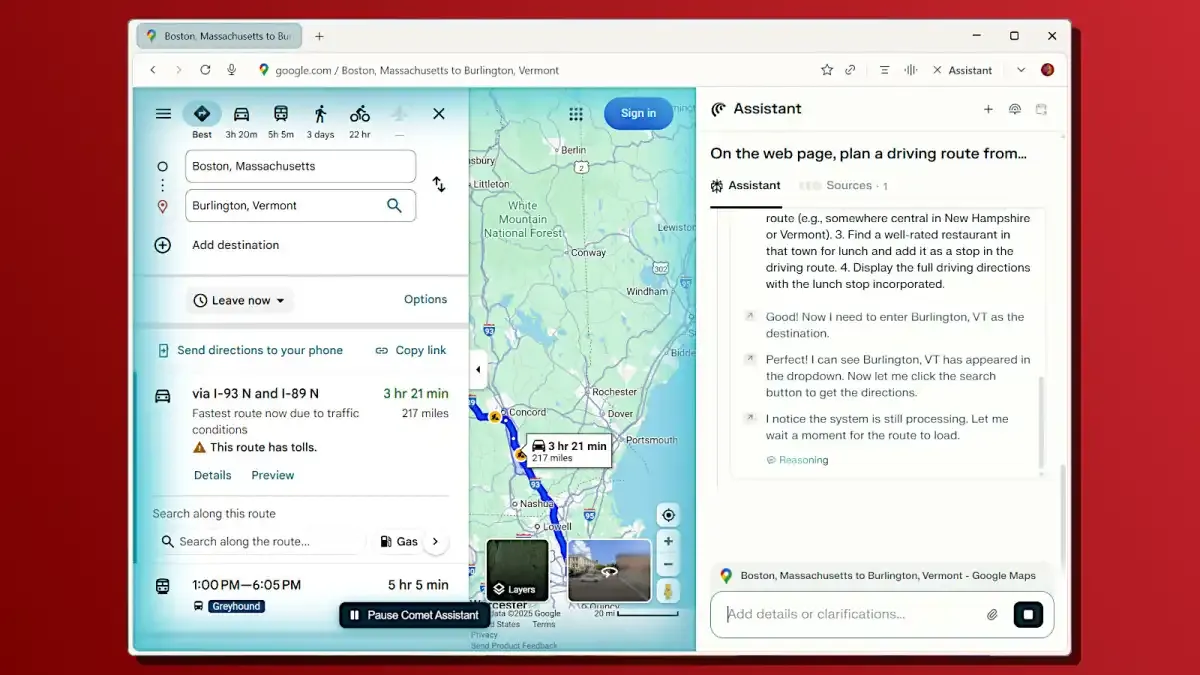1200x675 pixels.
Task: Expand more route search categories
Action: click(x=435, y=541)
